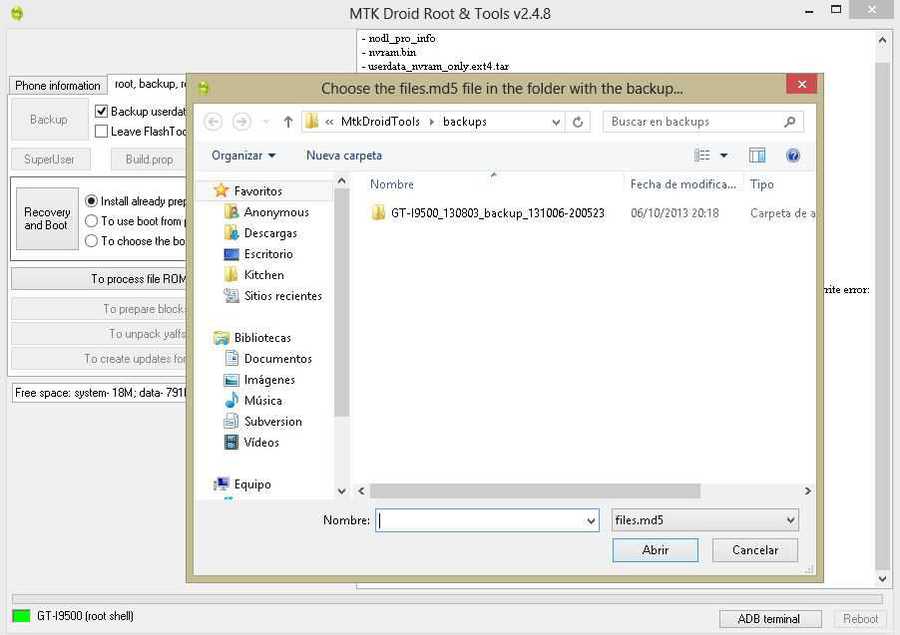Viewport: 900px width, 635px height.
Task: Click the Build.prop button
Action: (149, 159)
